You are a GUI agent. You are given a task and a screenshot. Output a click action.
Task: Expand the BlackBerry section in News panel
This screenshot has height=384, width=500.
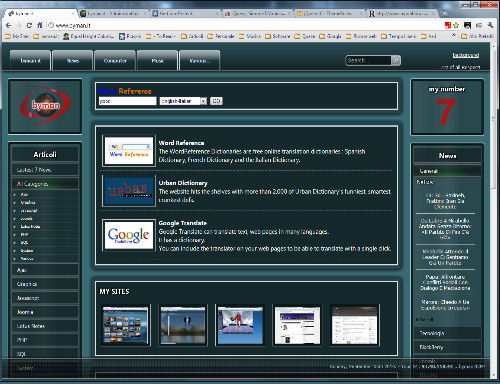tap(448, 347)
